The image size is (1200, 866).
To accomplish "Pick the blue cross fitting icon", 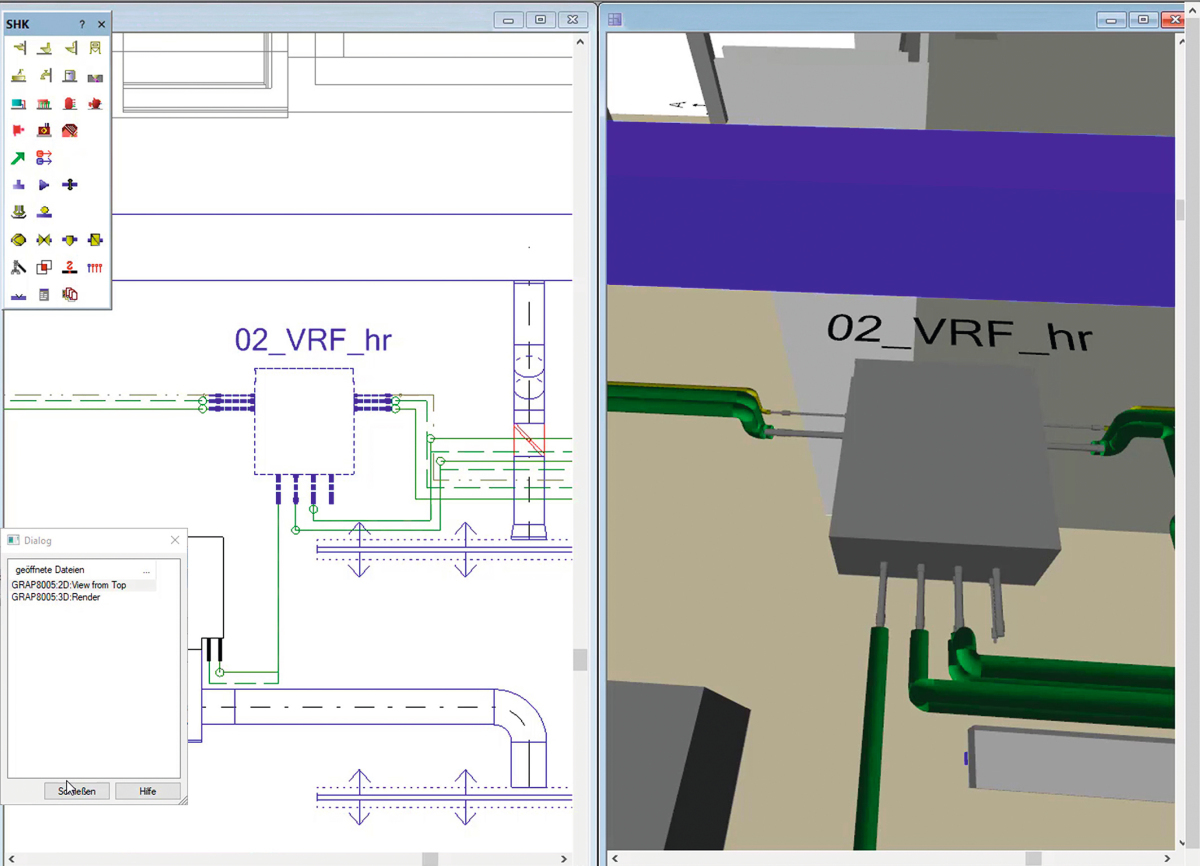I will click(69, 185).
